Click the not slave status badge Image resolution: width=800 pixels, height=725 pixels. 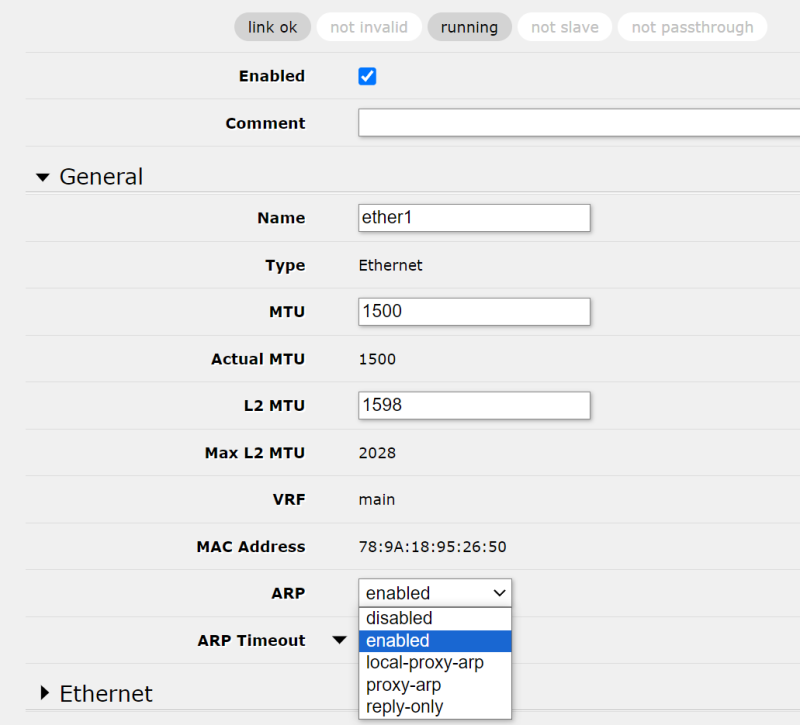click(x=565, y=27)
